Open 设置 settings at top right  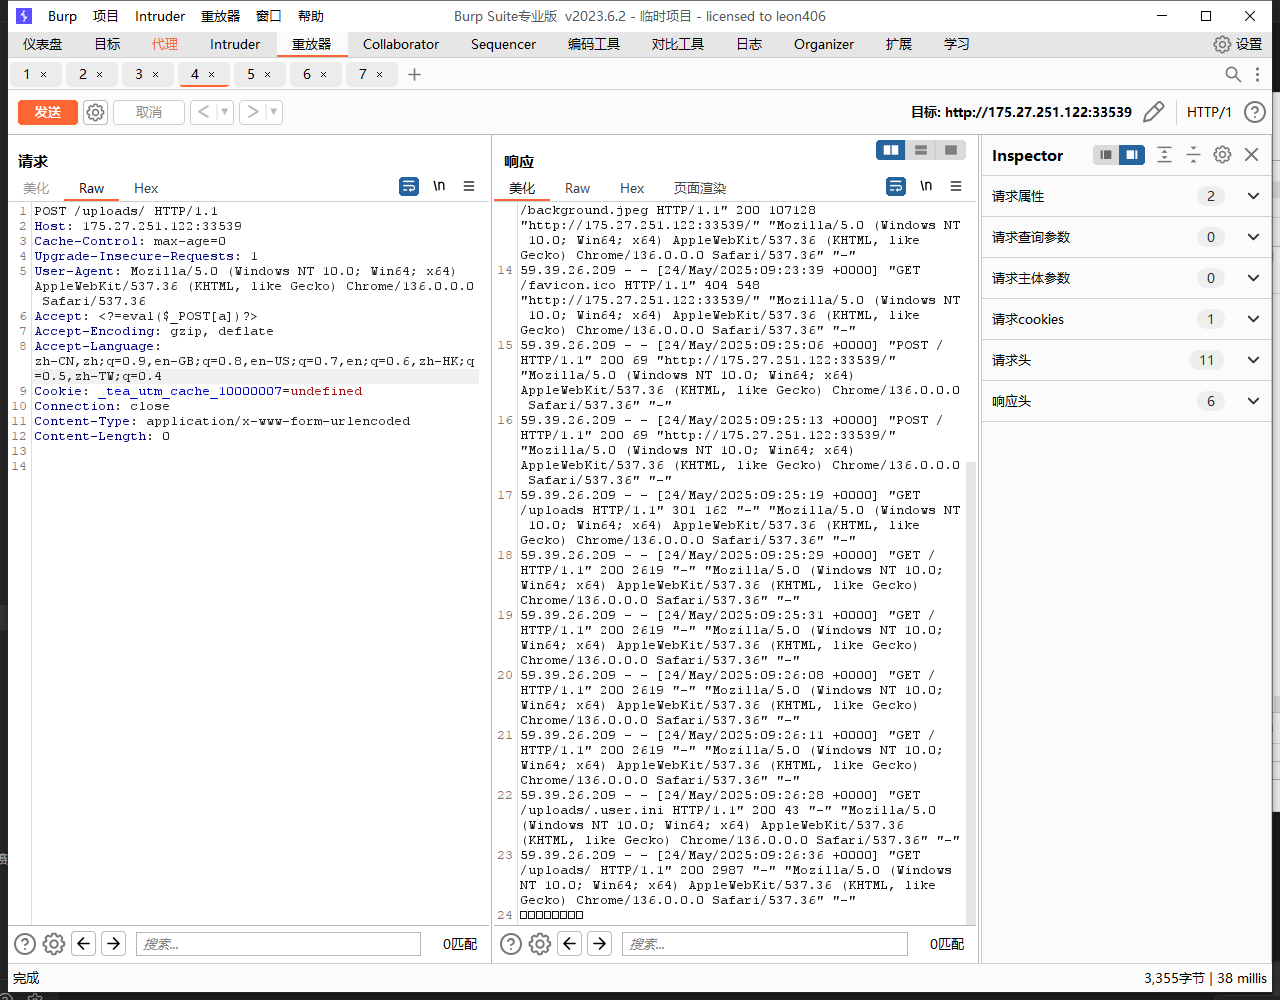pos(1238,44)
